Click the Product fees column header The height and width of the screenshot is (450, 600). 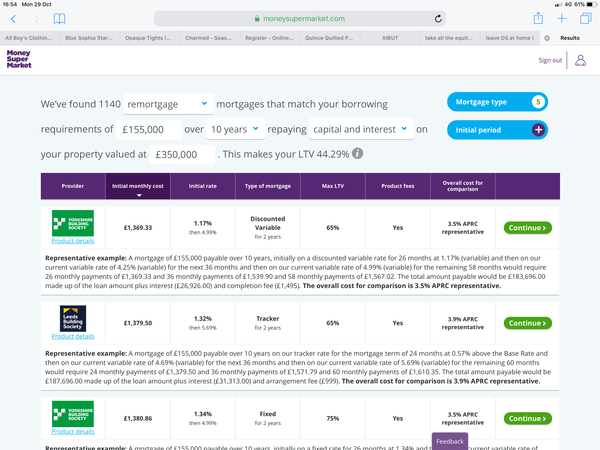coord(398,186)
